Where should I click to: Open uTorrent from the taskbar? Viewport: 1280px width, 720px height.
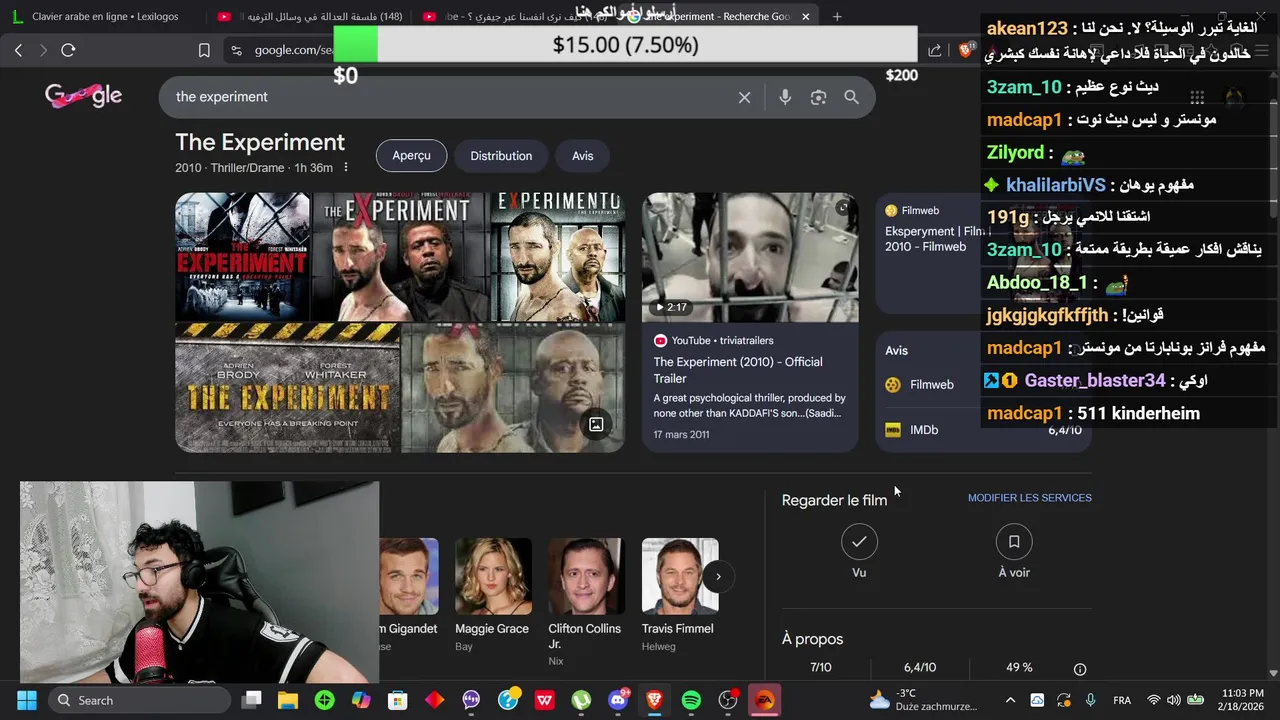click(581, 700)
